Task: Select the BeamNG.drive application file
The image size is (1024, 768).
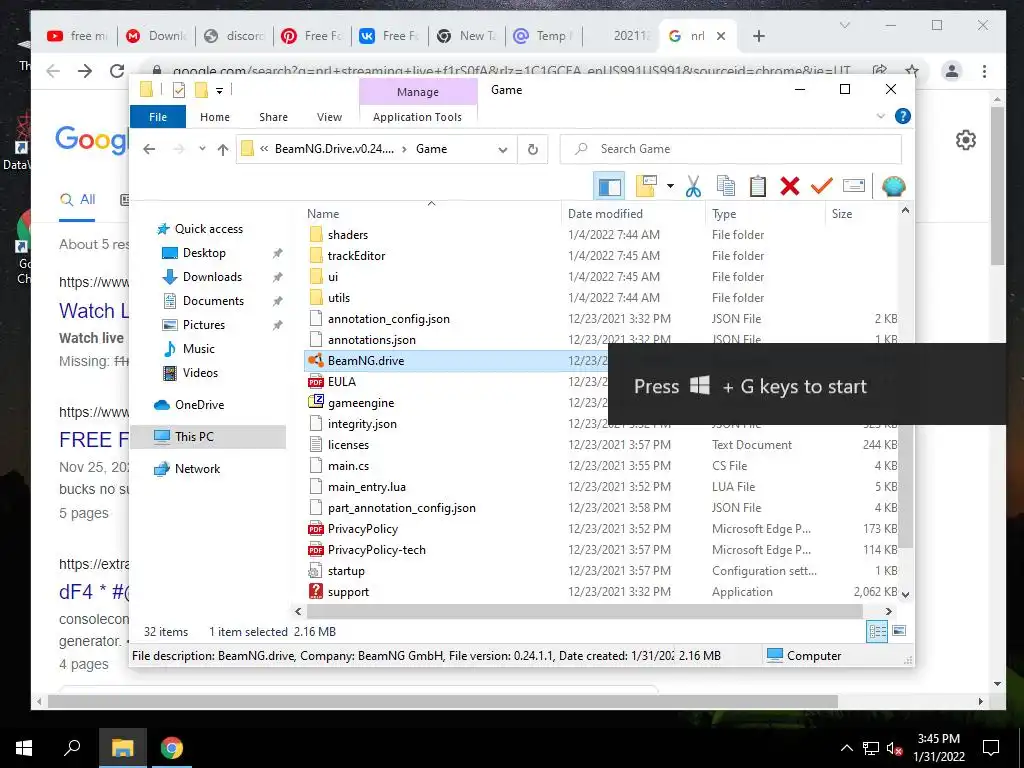Action: [366, 361]
